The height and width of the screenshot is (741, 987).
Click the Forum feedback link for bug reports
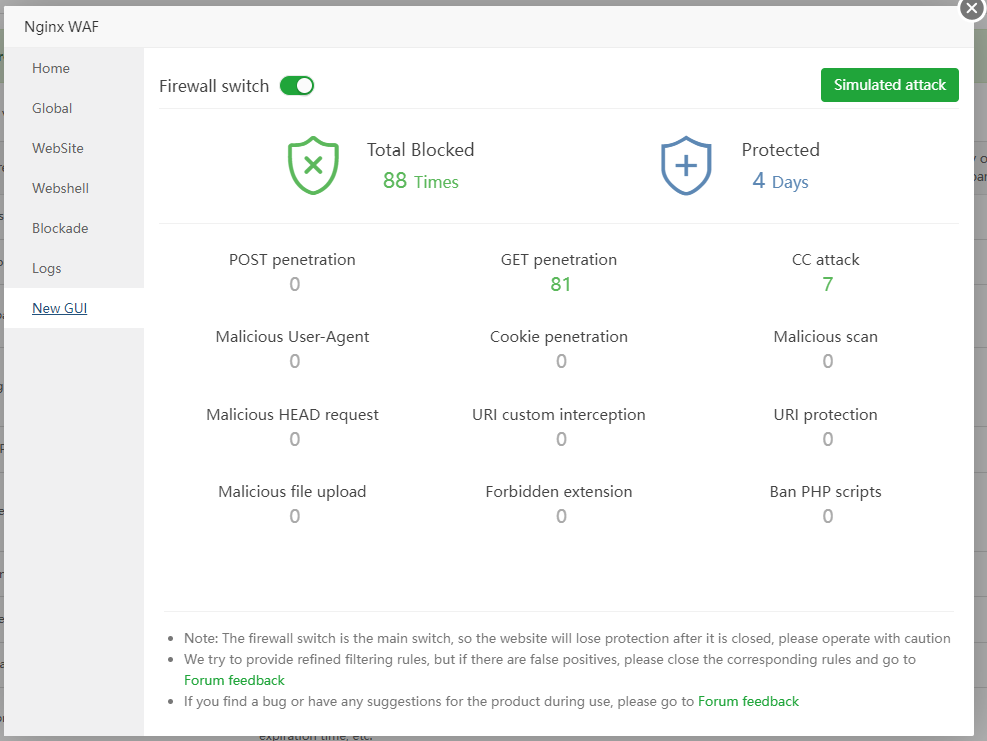coord(748,701)
